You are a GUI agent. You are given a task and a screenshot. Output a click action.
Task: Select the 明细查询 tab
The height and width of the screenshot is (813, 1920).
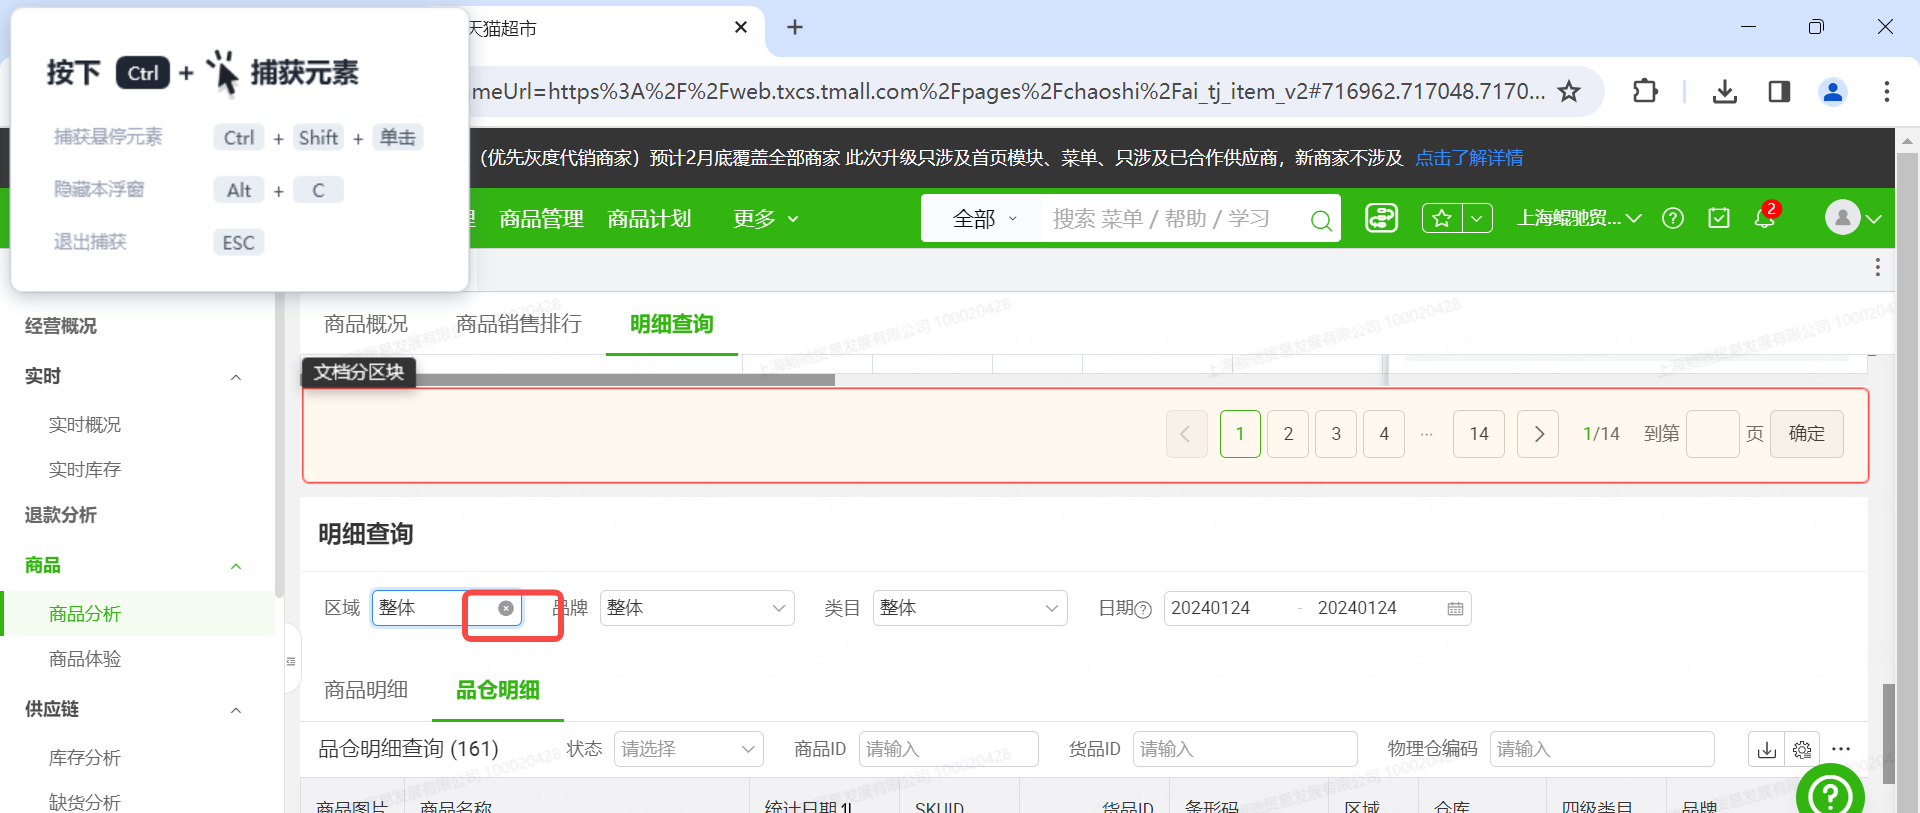[672, 324]
